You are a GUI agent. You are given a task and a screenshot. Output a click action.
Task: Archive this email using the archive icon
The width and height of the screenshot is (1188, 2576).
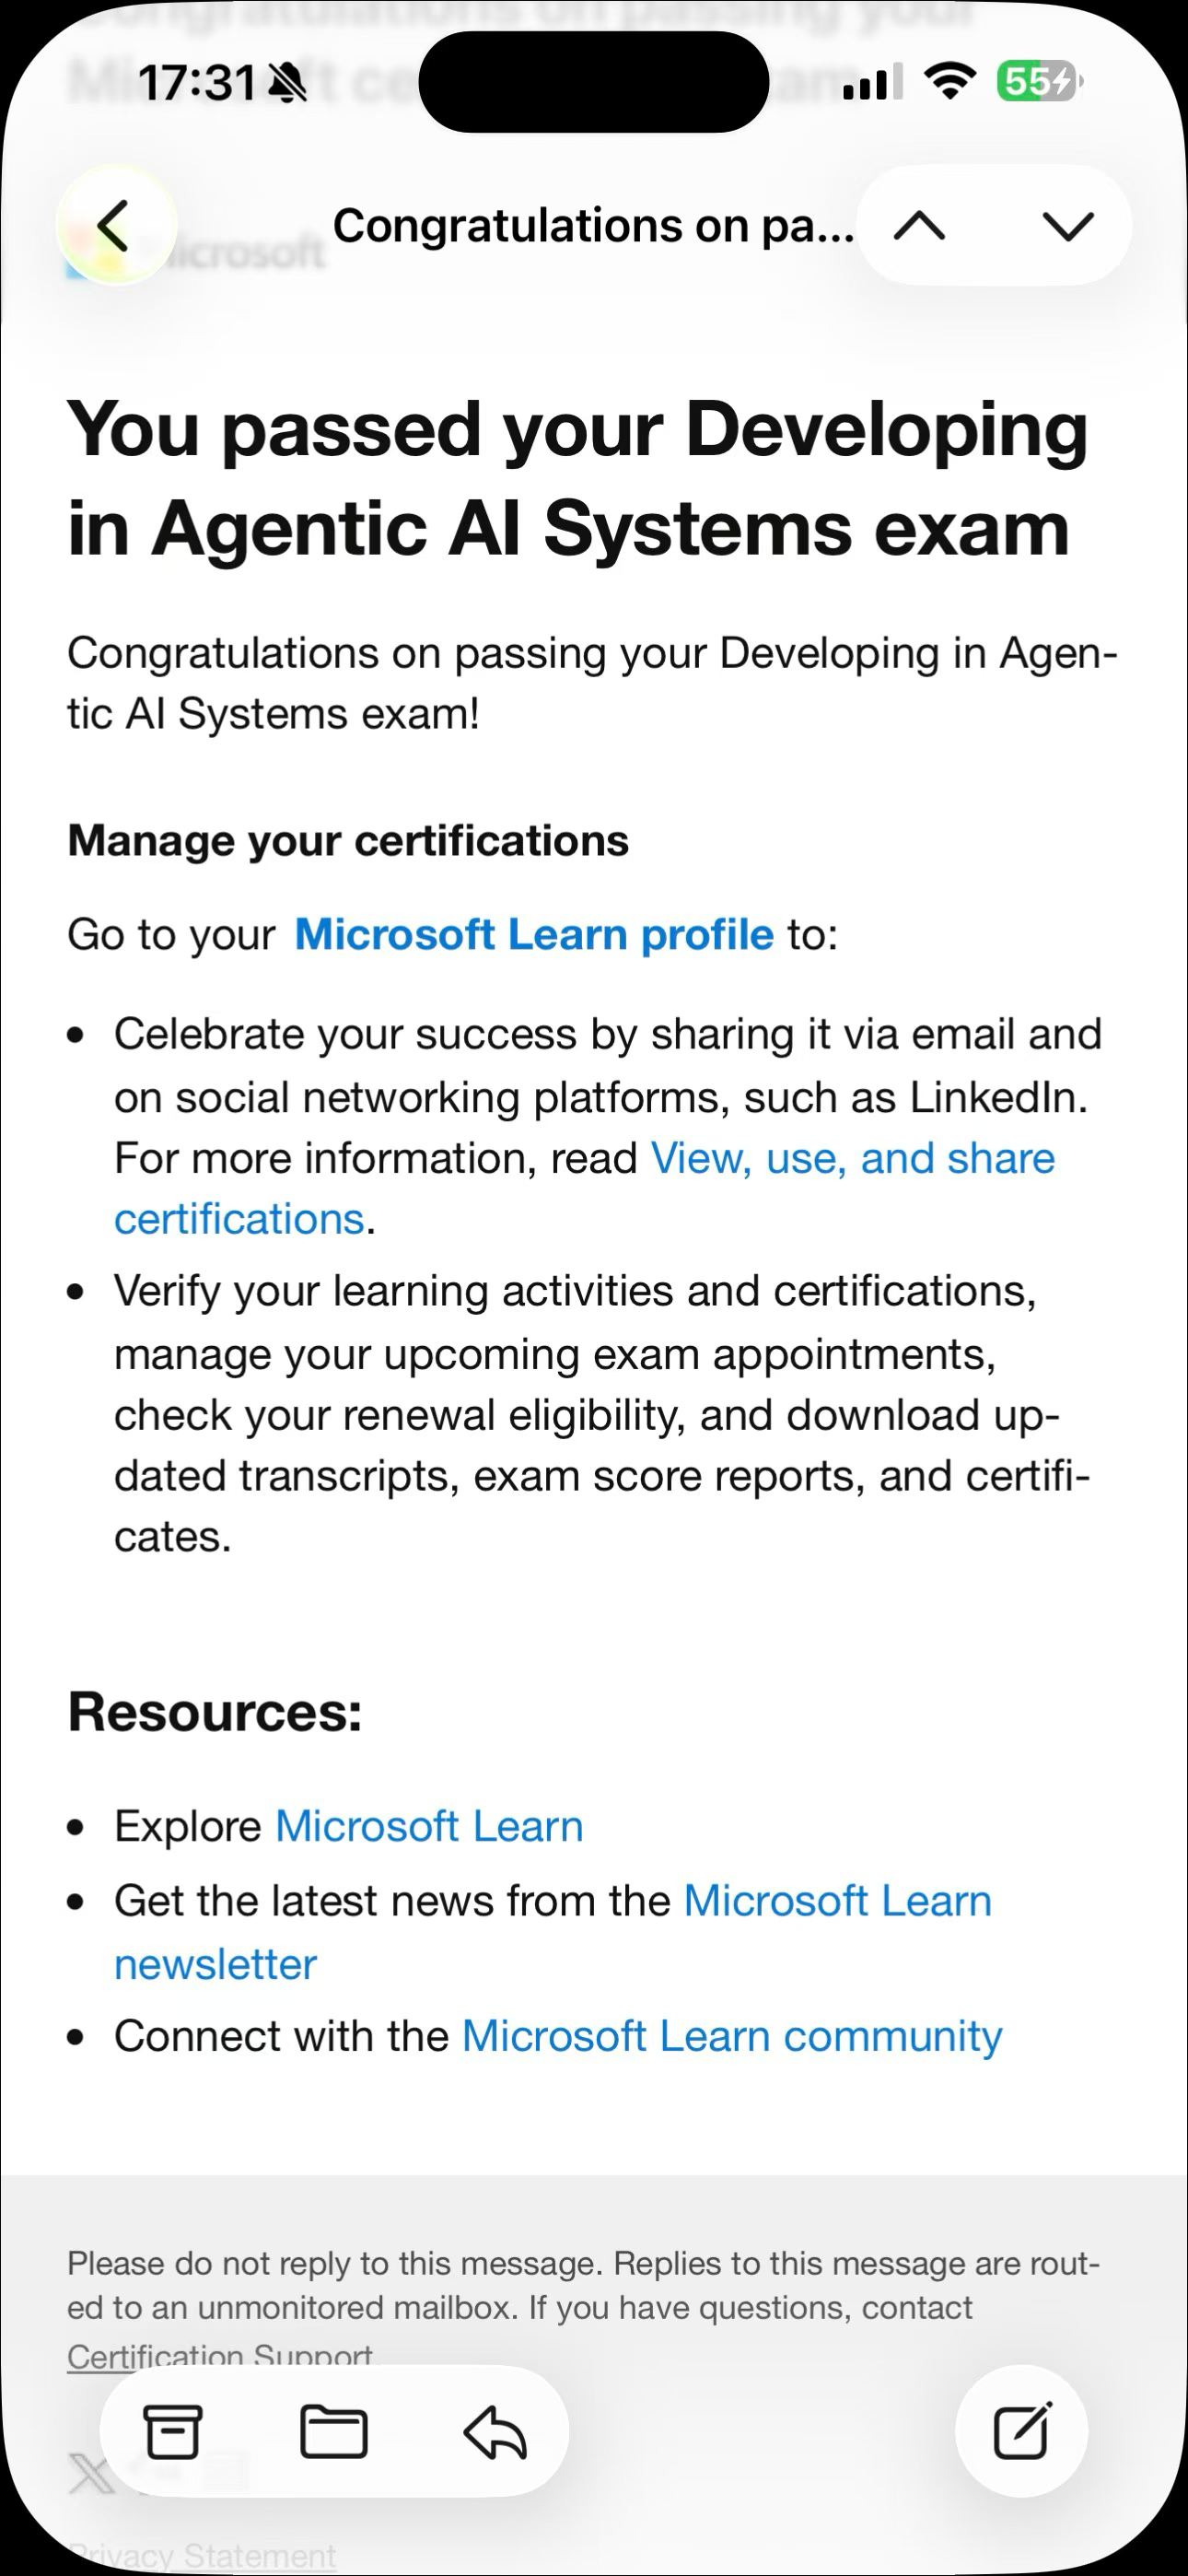tap(173, 2432)
